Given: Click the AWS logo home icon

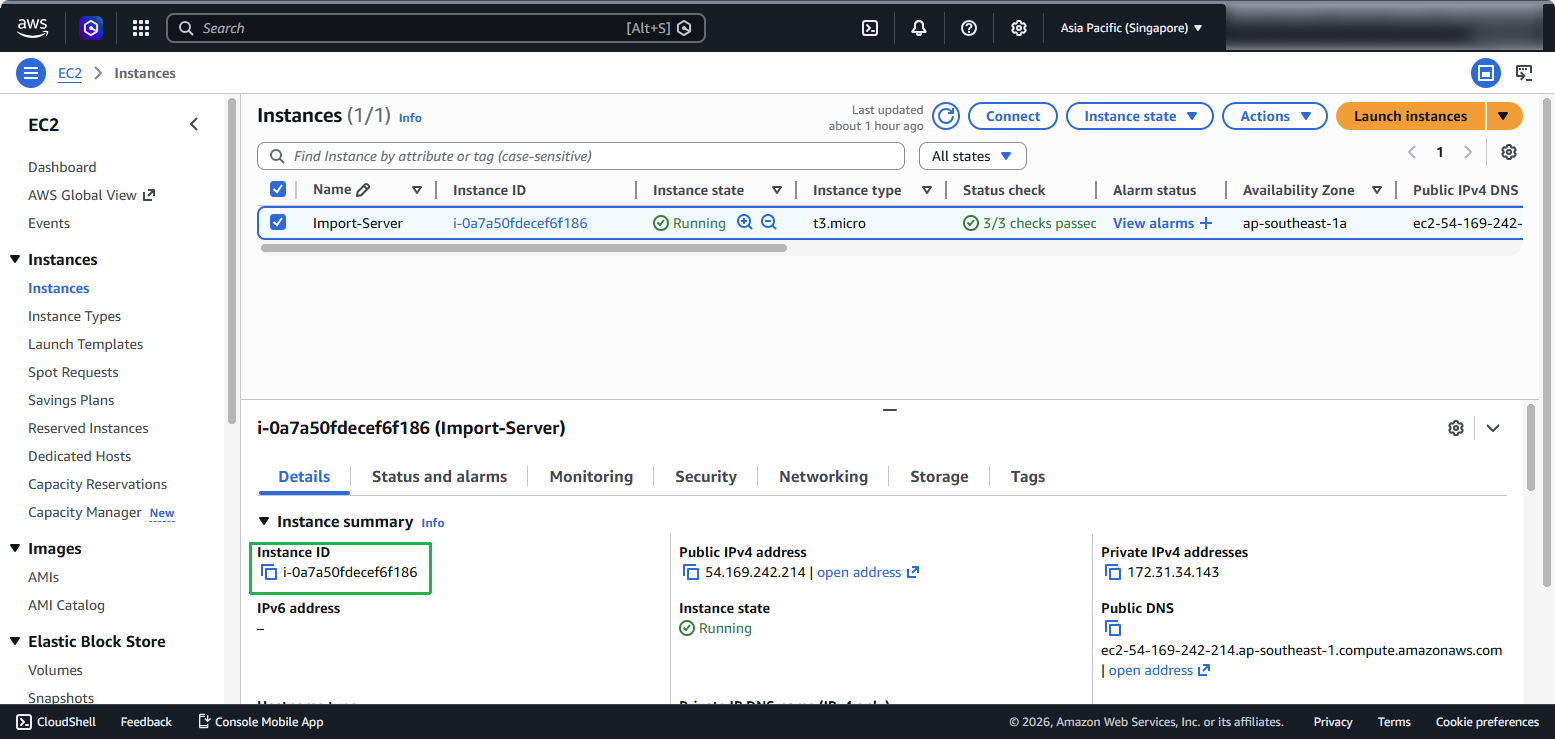Looking at the screenshot, I should coord(33,28).
